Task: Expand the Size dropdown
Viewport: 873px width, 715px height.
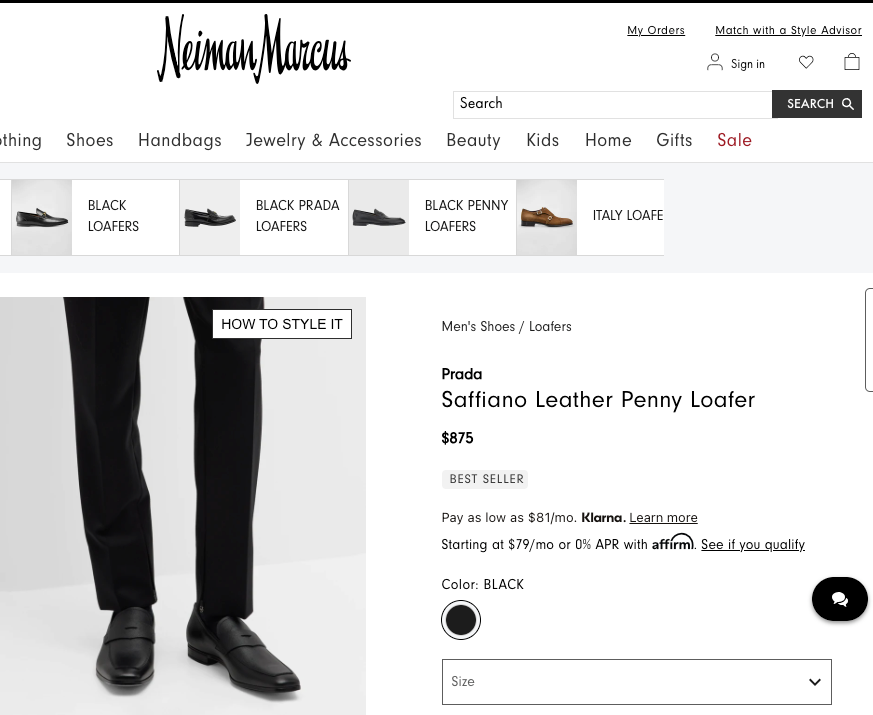Action: coord(636,682)
